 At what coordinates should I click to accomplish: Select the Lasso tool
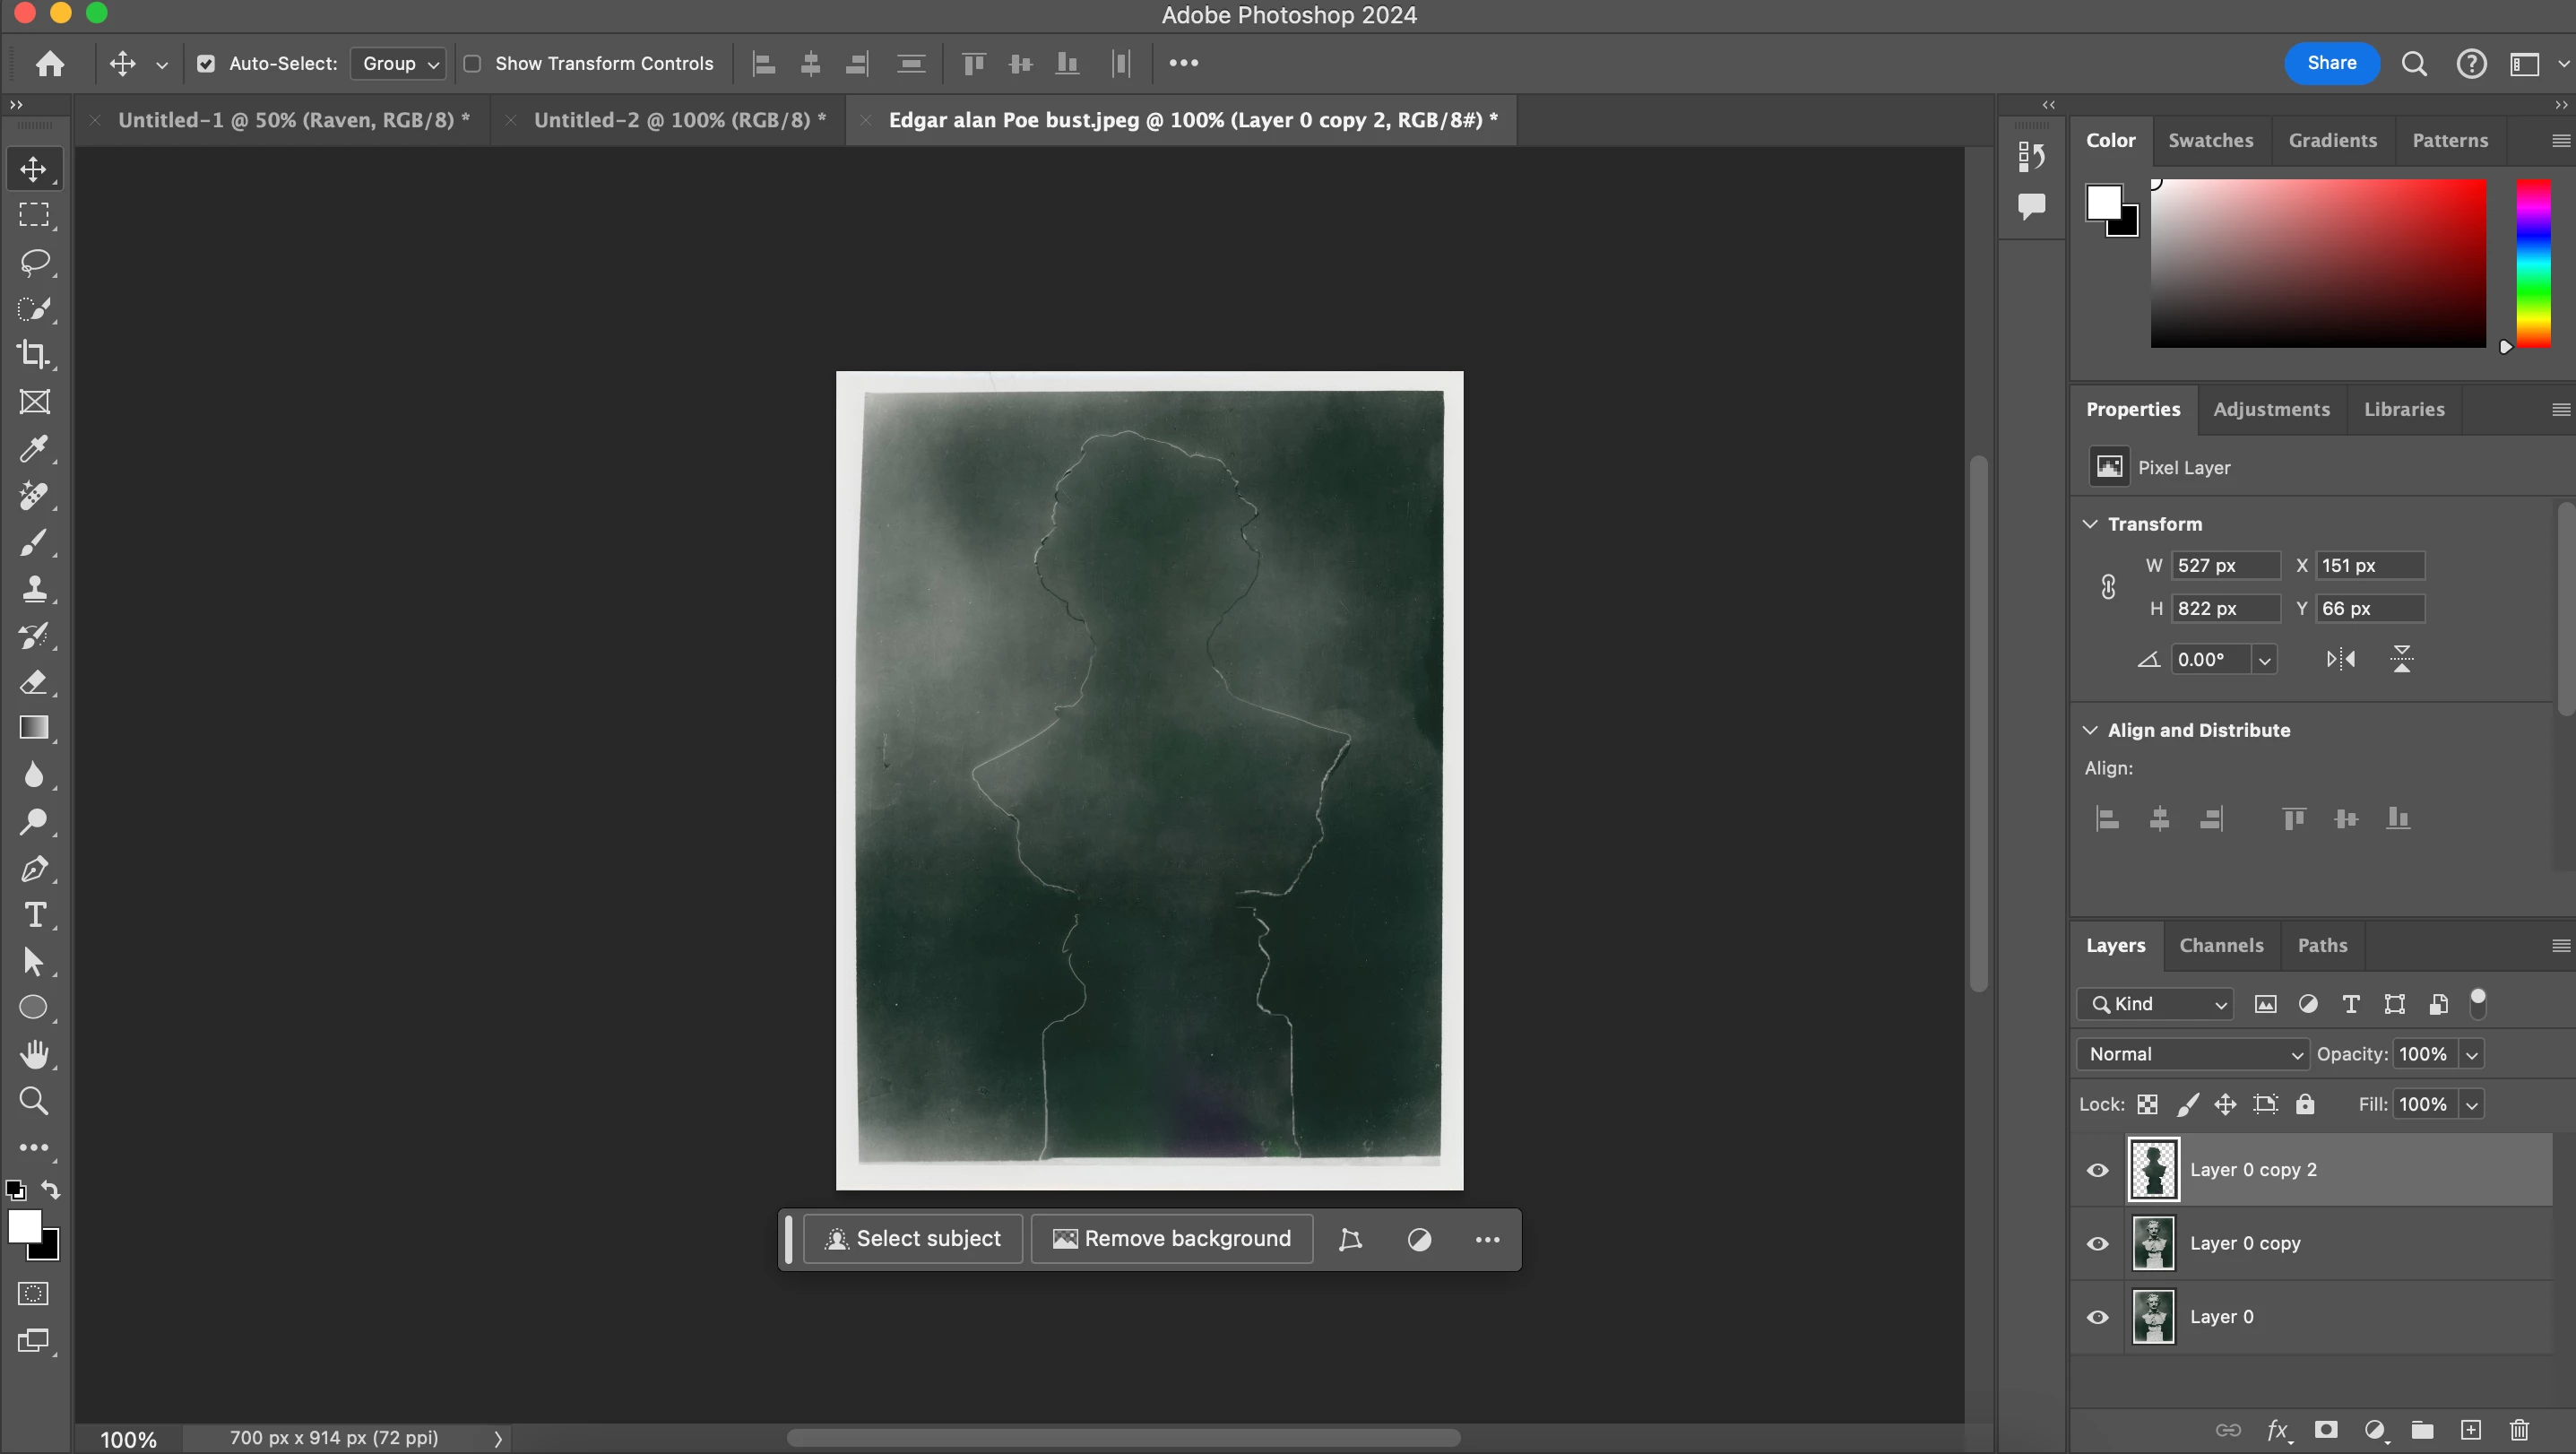click(x=34, y=262)
